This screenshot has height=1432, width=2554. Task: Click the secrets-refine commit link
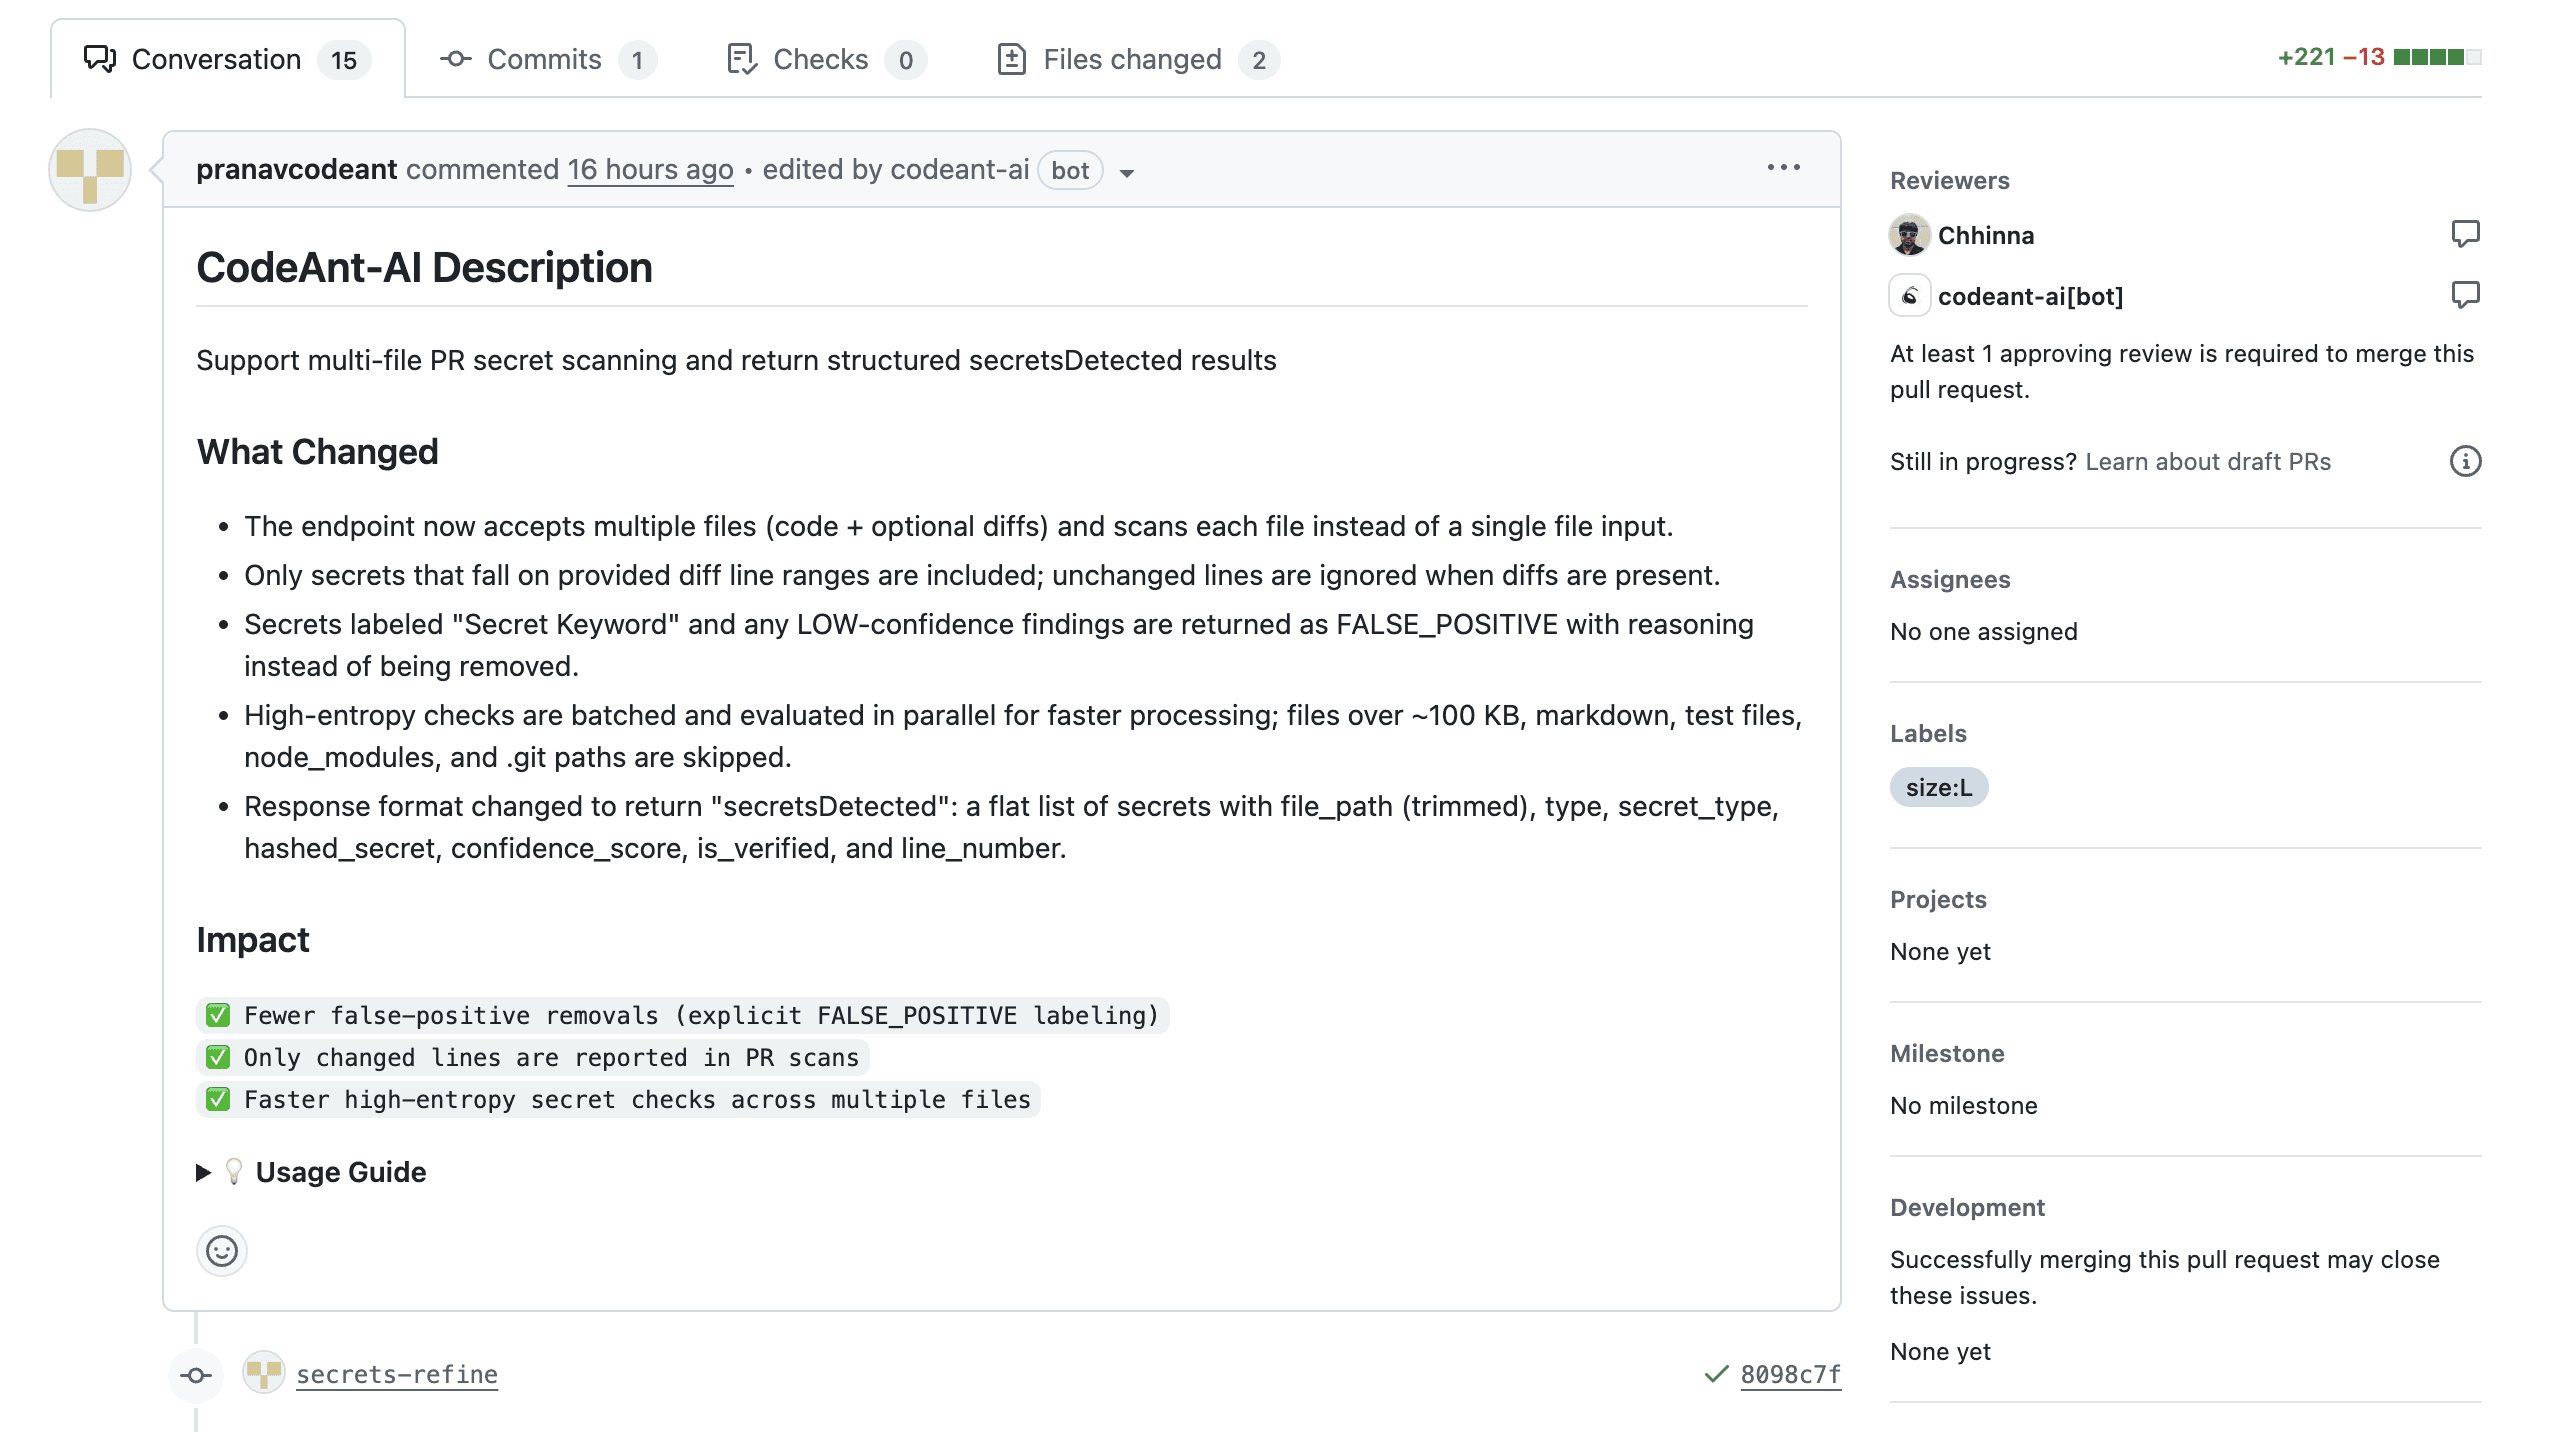click(x=396, y=1374)
